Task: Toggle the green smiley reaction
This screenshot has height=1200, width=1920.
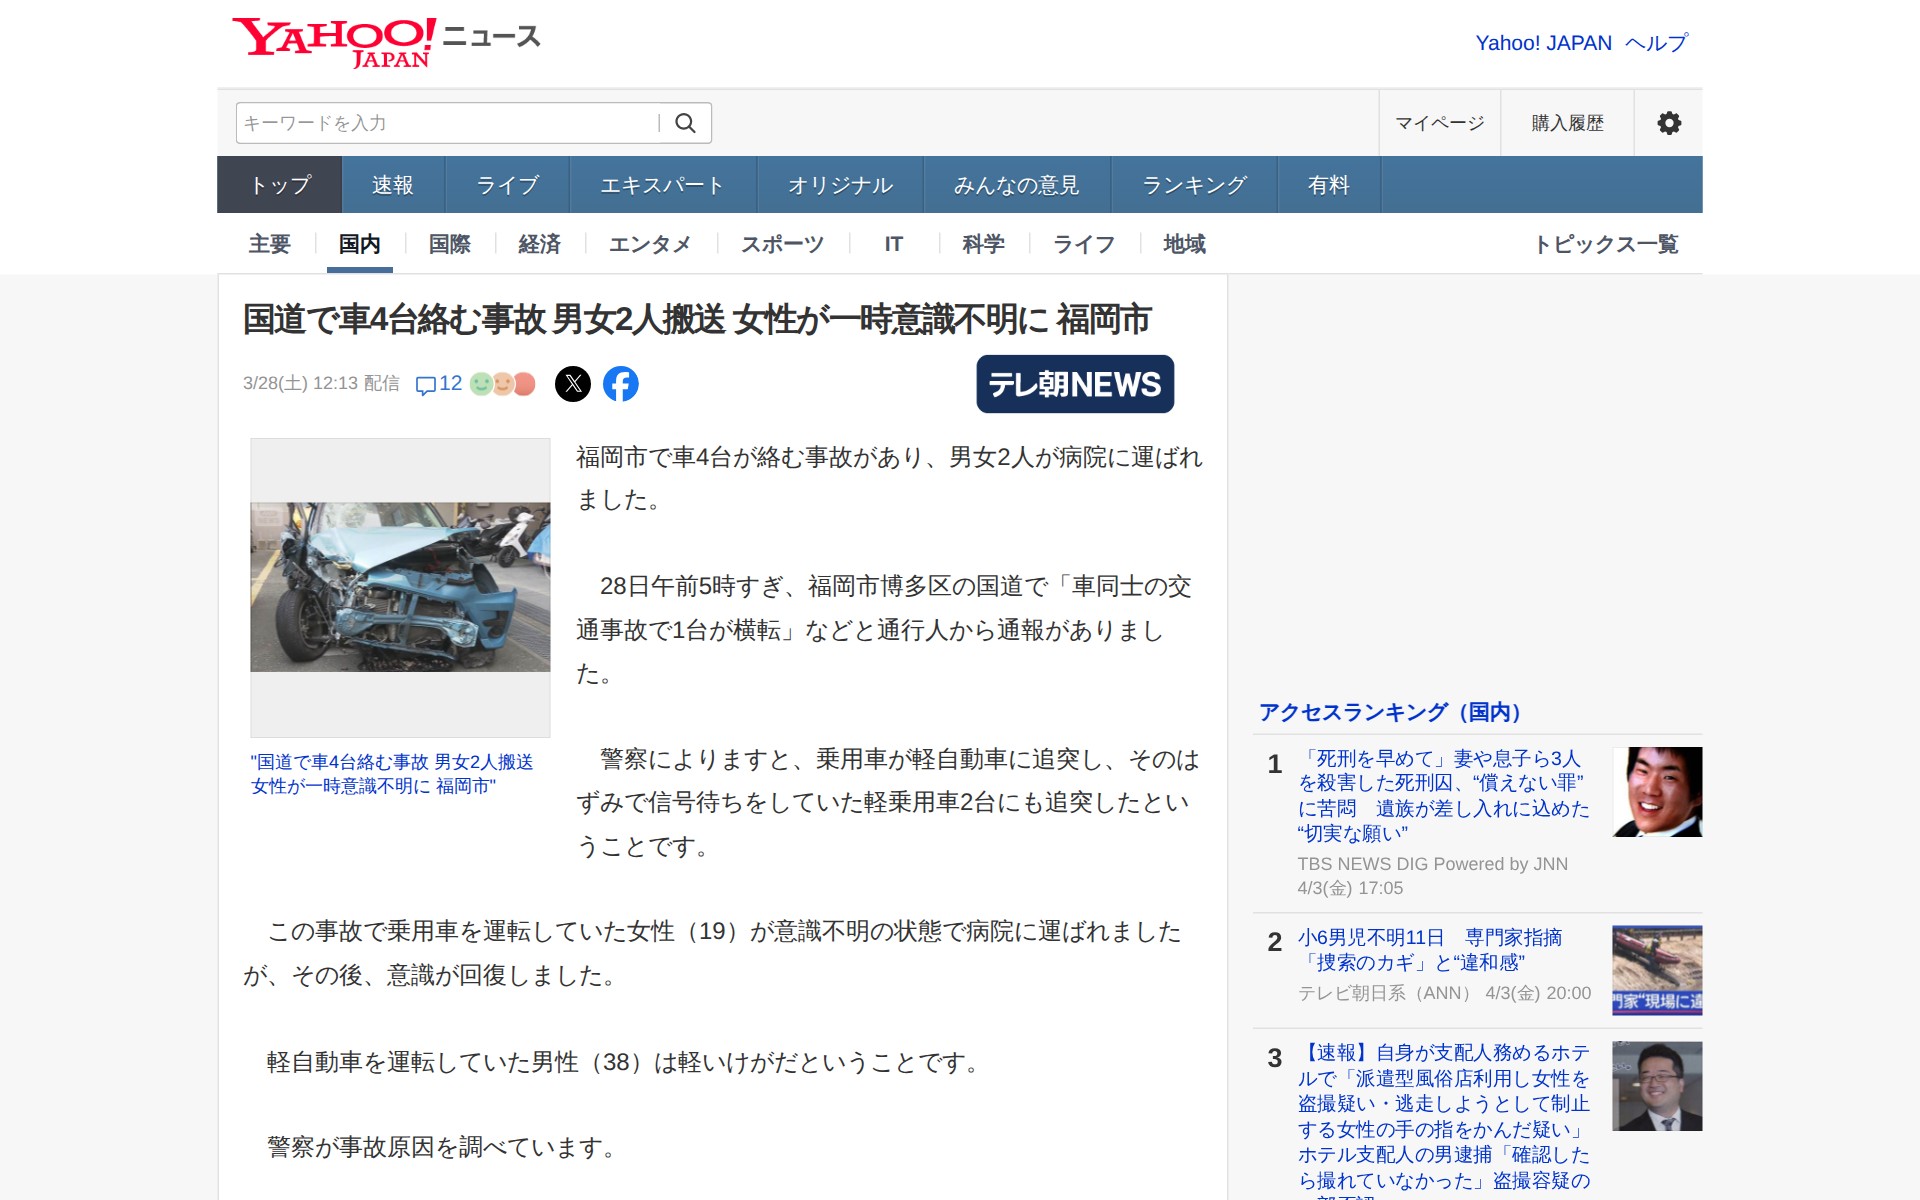Action: [x=481, y=383]
